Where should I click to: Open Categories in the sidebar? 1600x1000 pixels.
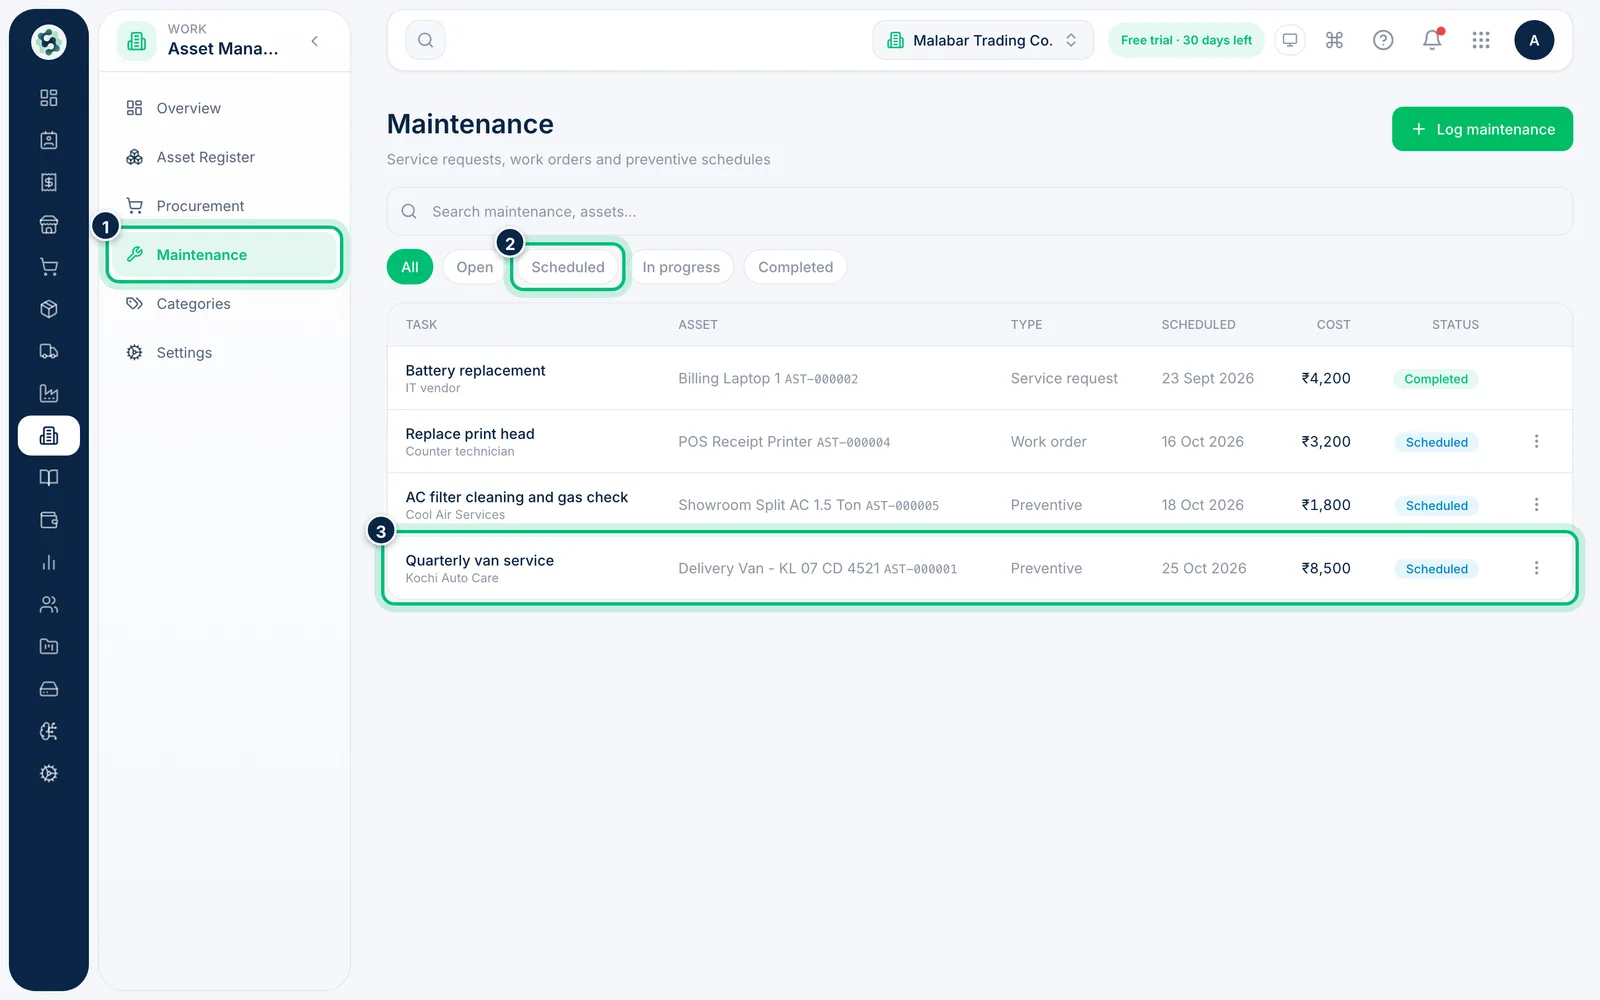coord(224,304)
